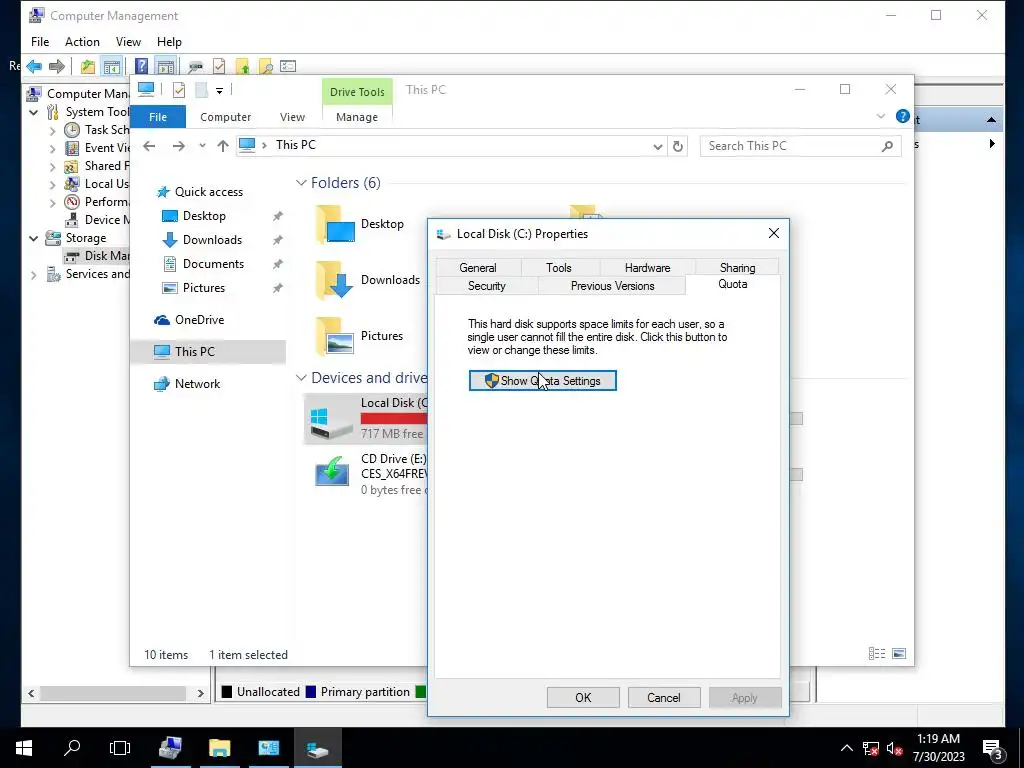Click the Explorer Help question-mark icon
Image resolution: width=1024 pixels, height=768 pixels.
903,116
